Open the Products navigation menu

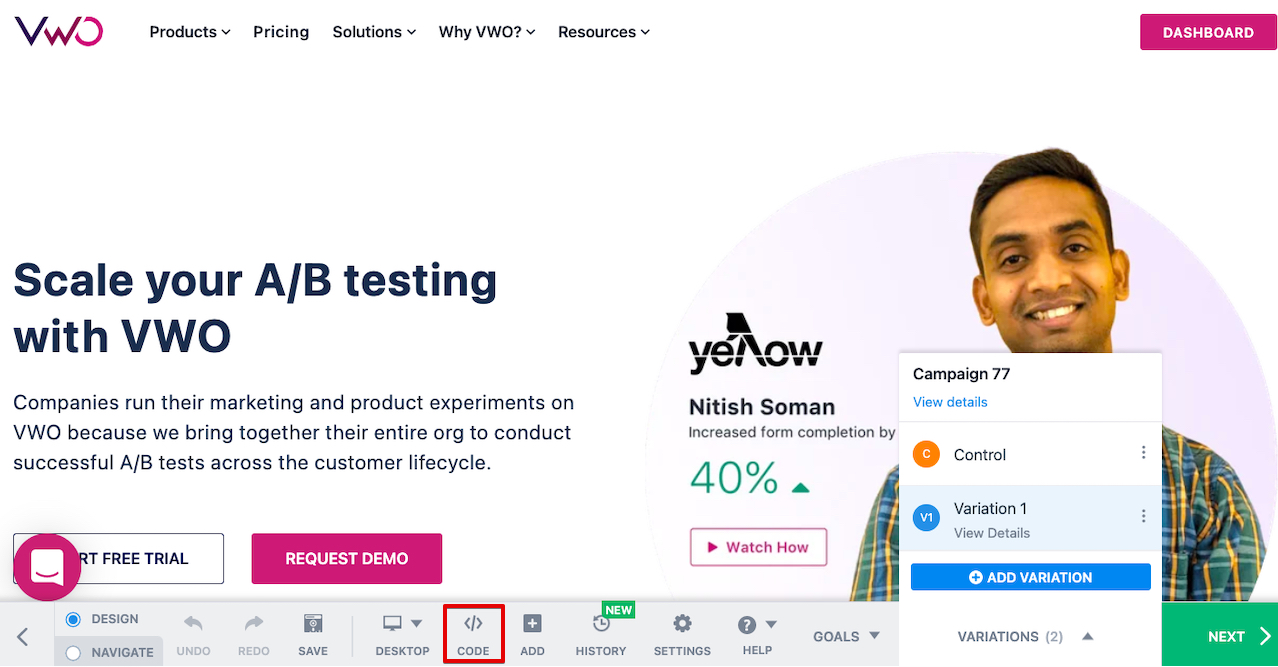[x=190, y=32]
